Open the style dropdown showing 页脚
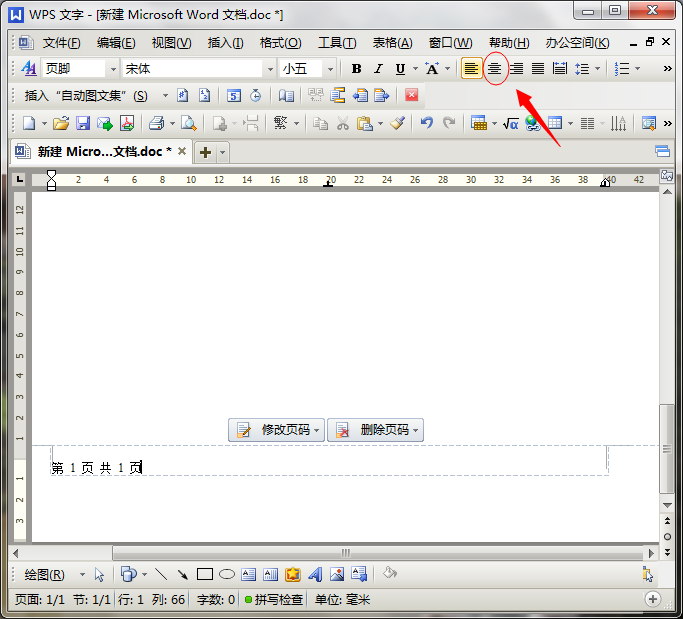Screen dimensions: 683x619 [113, 69]
